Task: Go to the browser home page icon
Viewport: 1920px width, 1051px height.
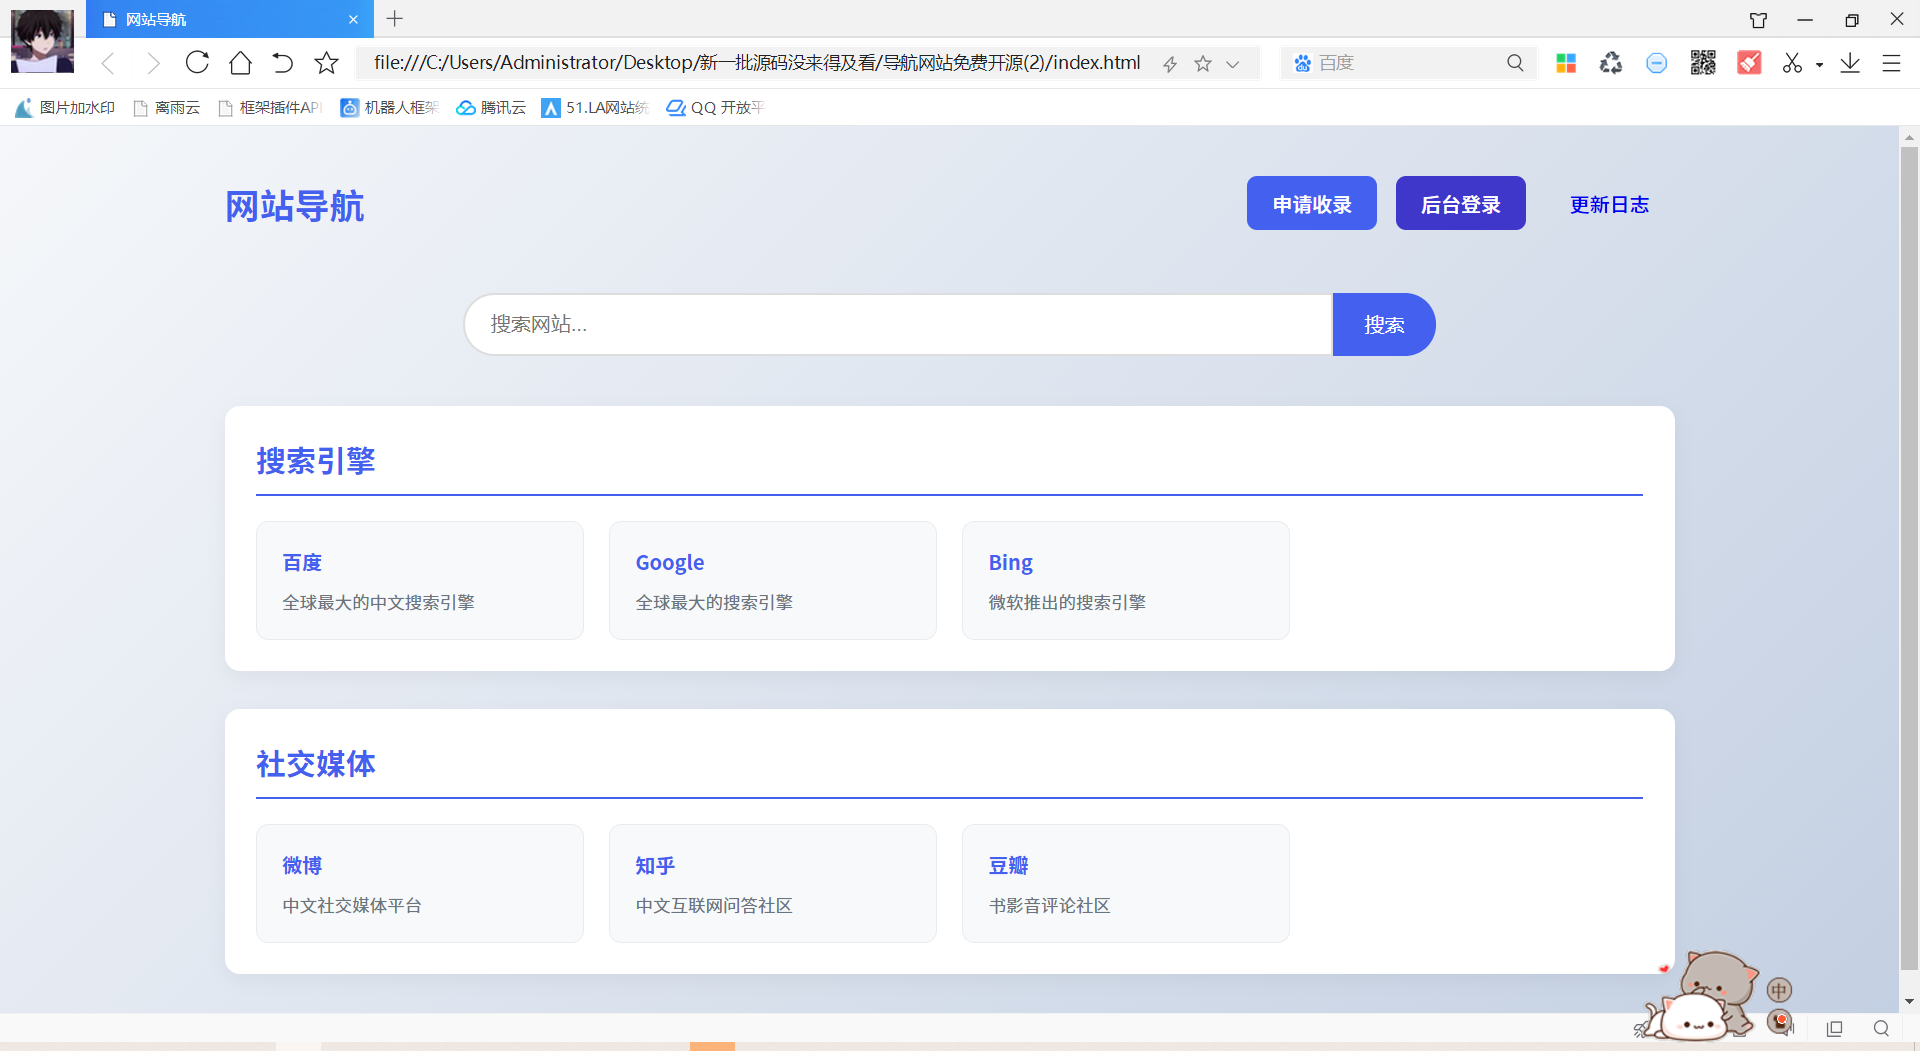Action: point(240,63)
